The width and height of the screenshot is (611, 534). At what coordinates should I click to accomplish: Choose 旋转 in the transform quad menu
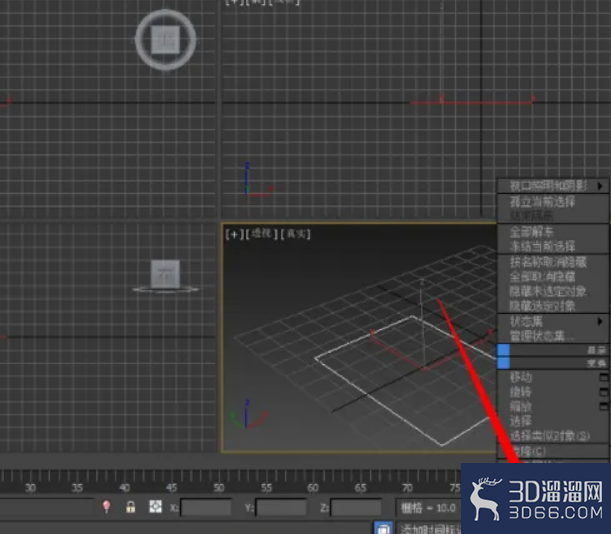[521, 392]
